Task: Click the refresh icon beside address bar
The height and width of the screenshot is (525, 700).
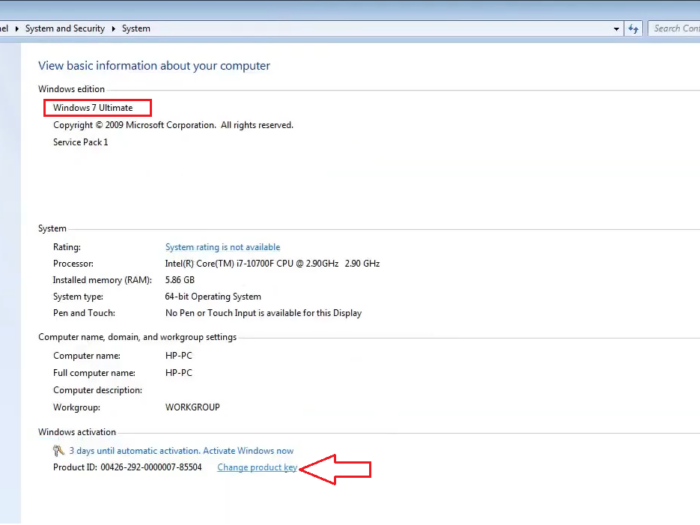Action: tap(633, 29)
